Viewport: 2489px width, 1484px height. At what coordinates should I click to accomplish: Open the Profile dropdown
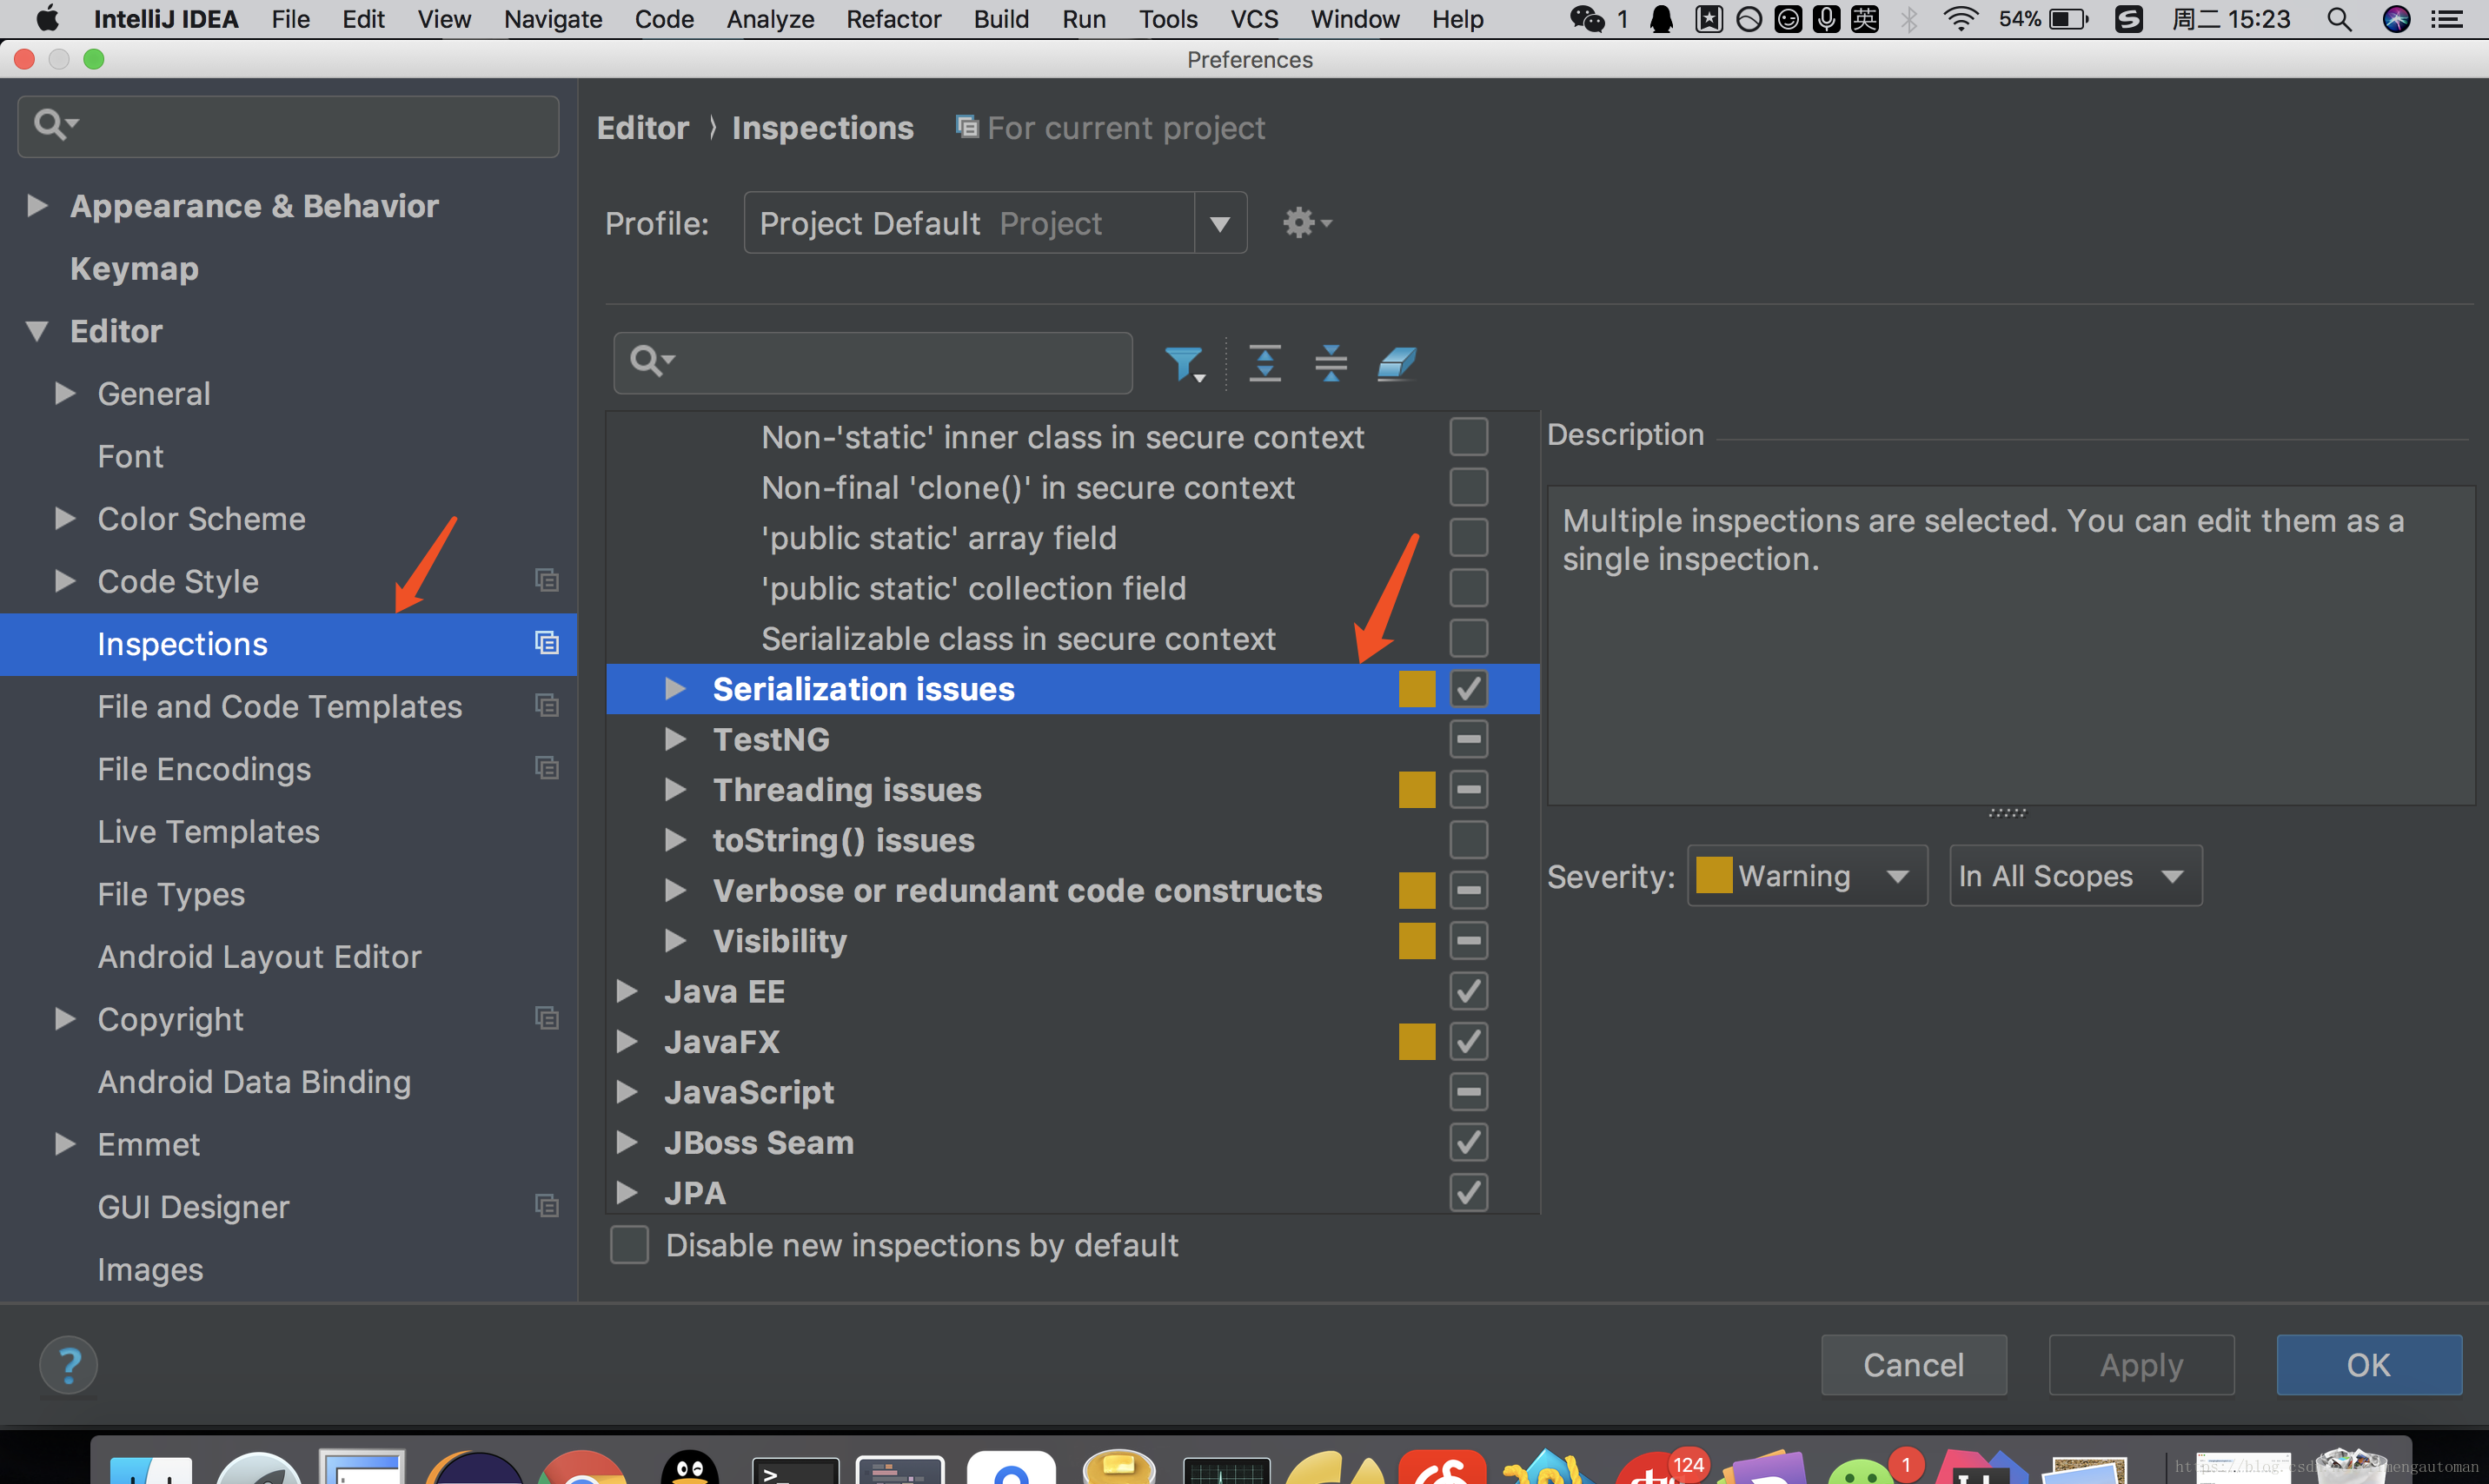1218,222
